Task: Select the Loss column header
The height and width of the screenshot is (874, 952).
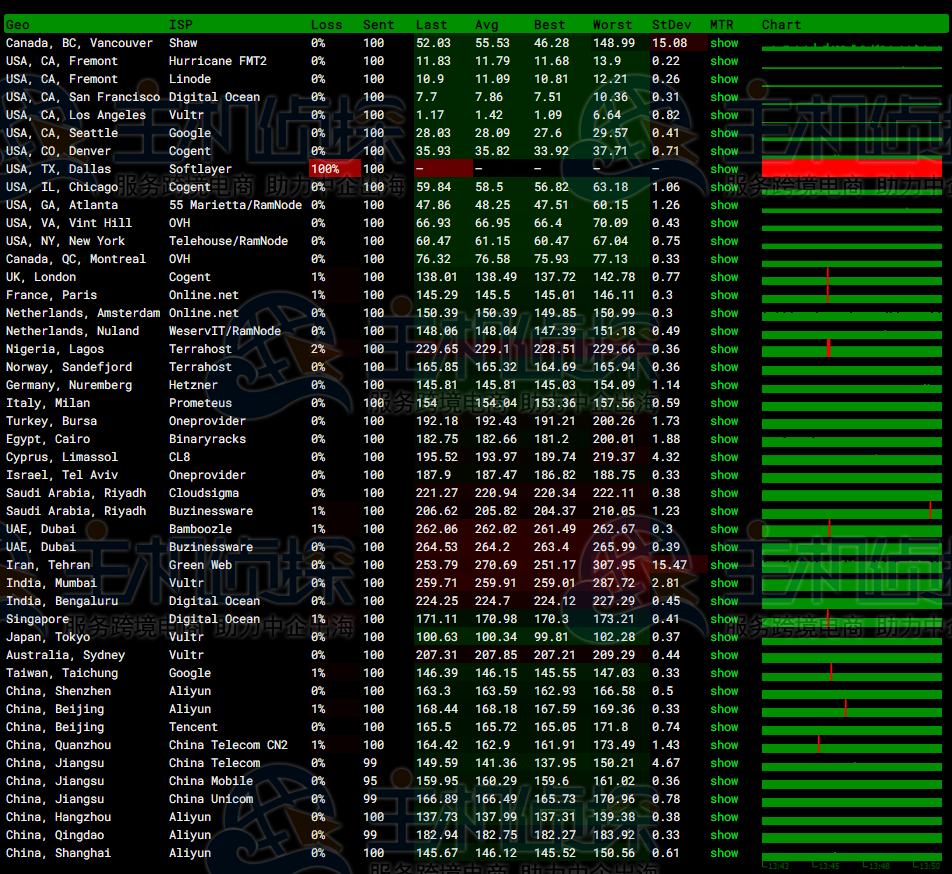Action: [x=326, y=24]
